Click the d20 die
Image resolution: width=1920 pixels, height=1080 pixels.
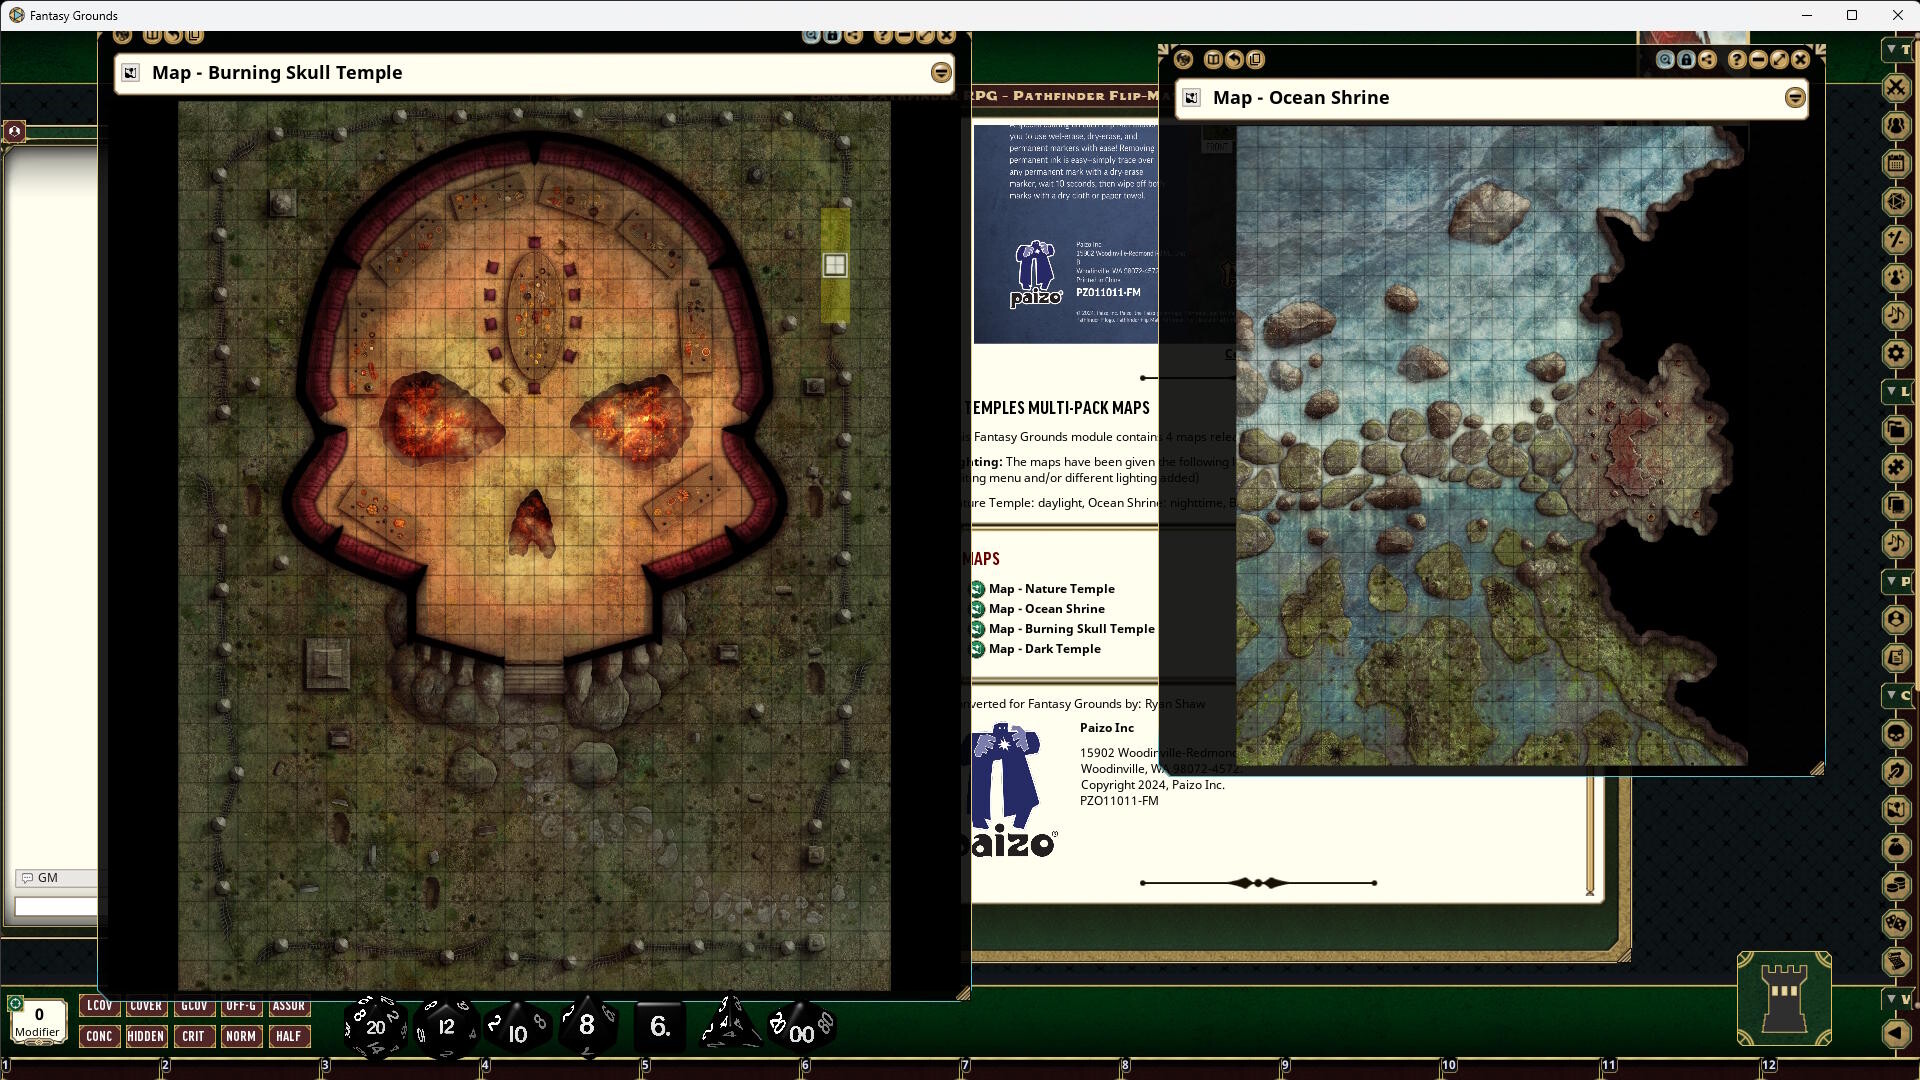point(375,1026)
